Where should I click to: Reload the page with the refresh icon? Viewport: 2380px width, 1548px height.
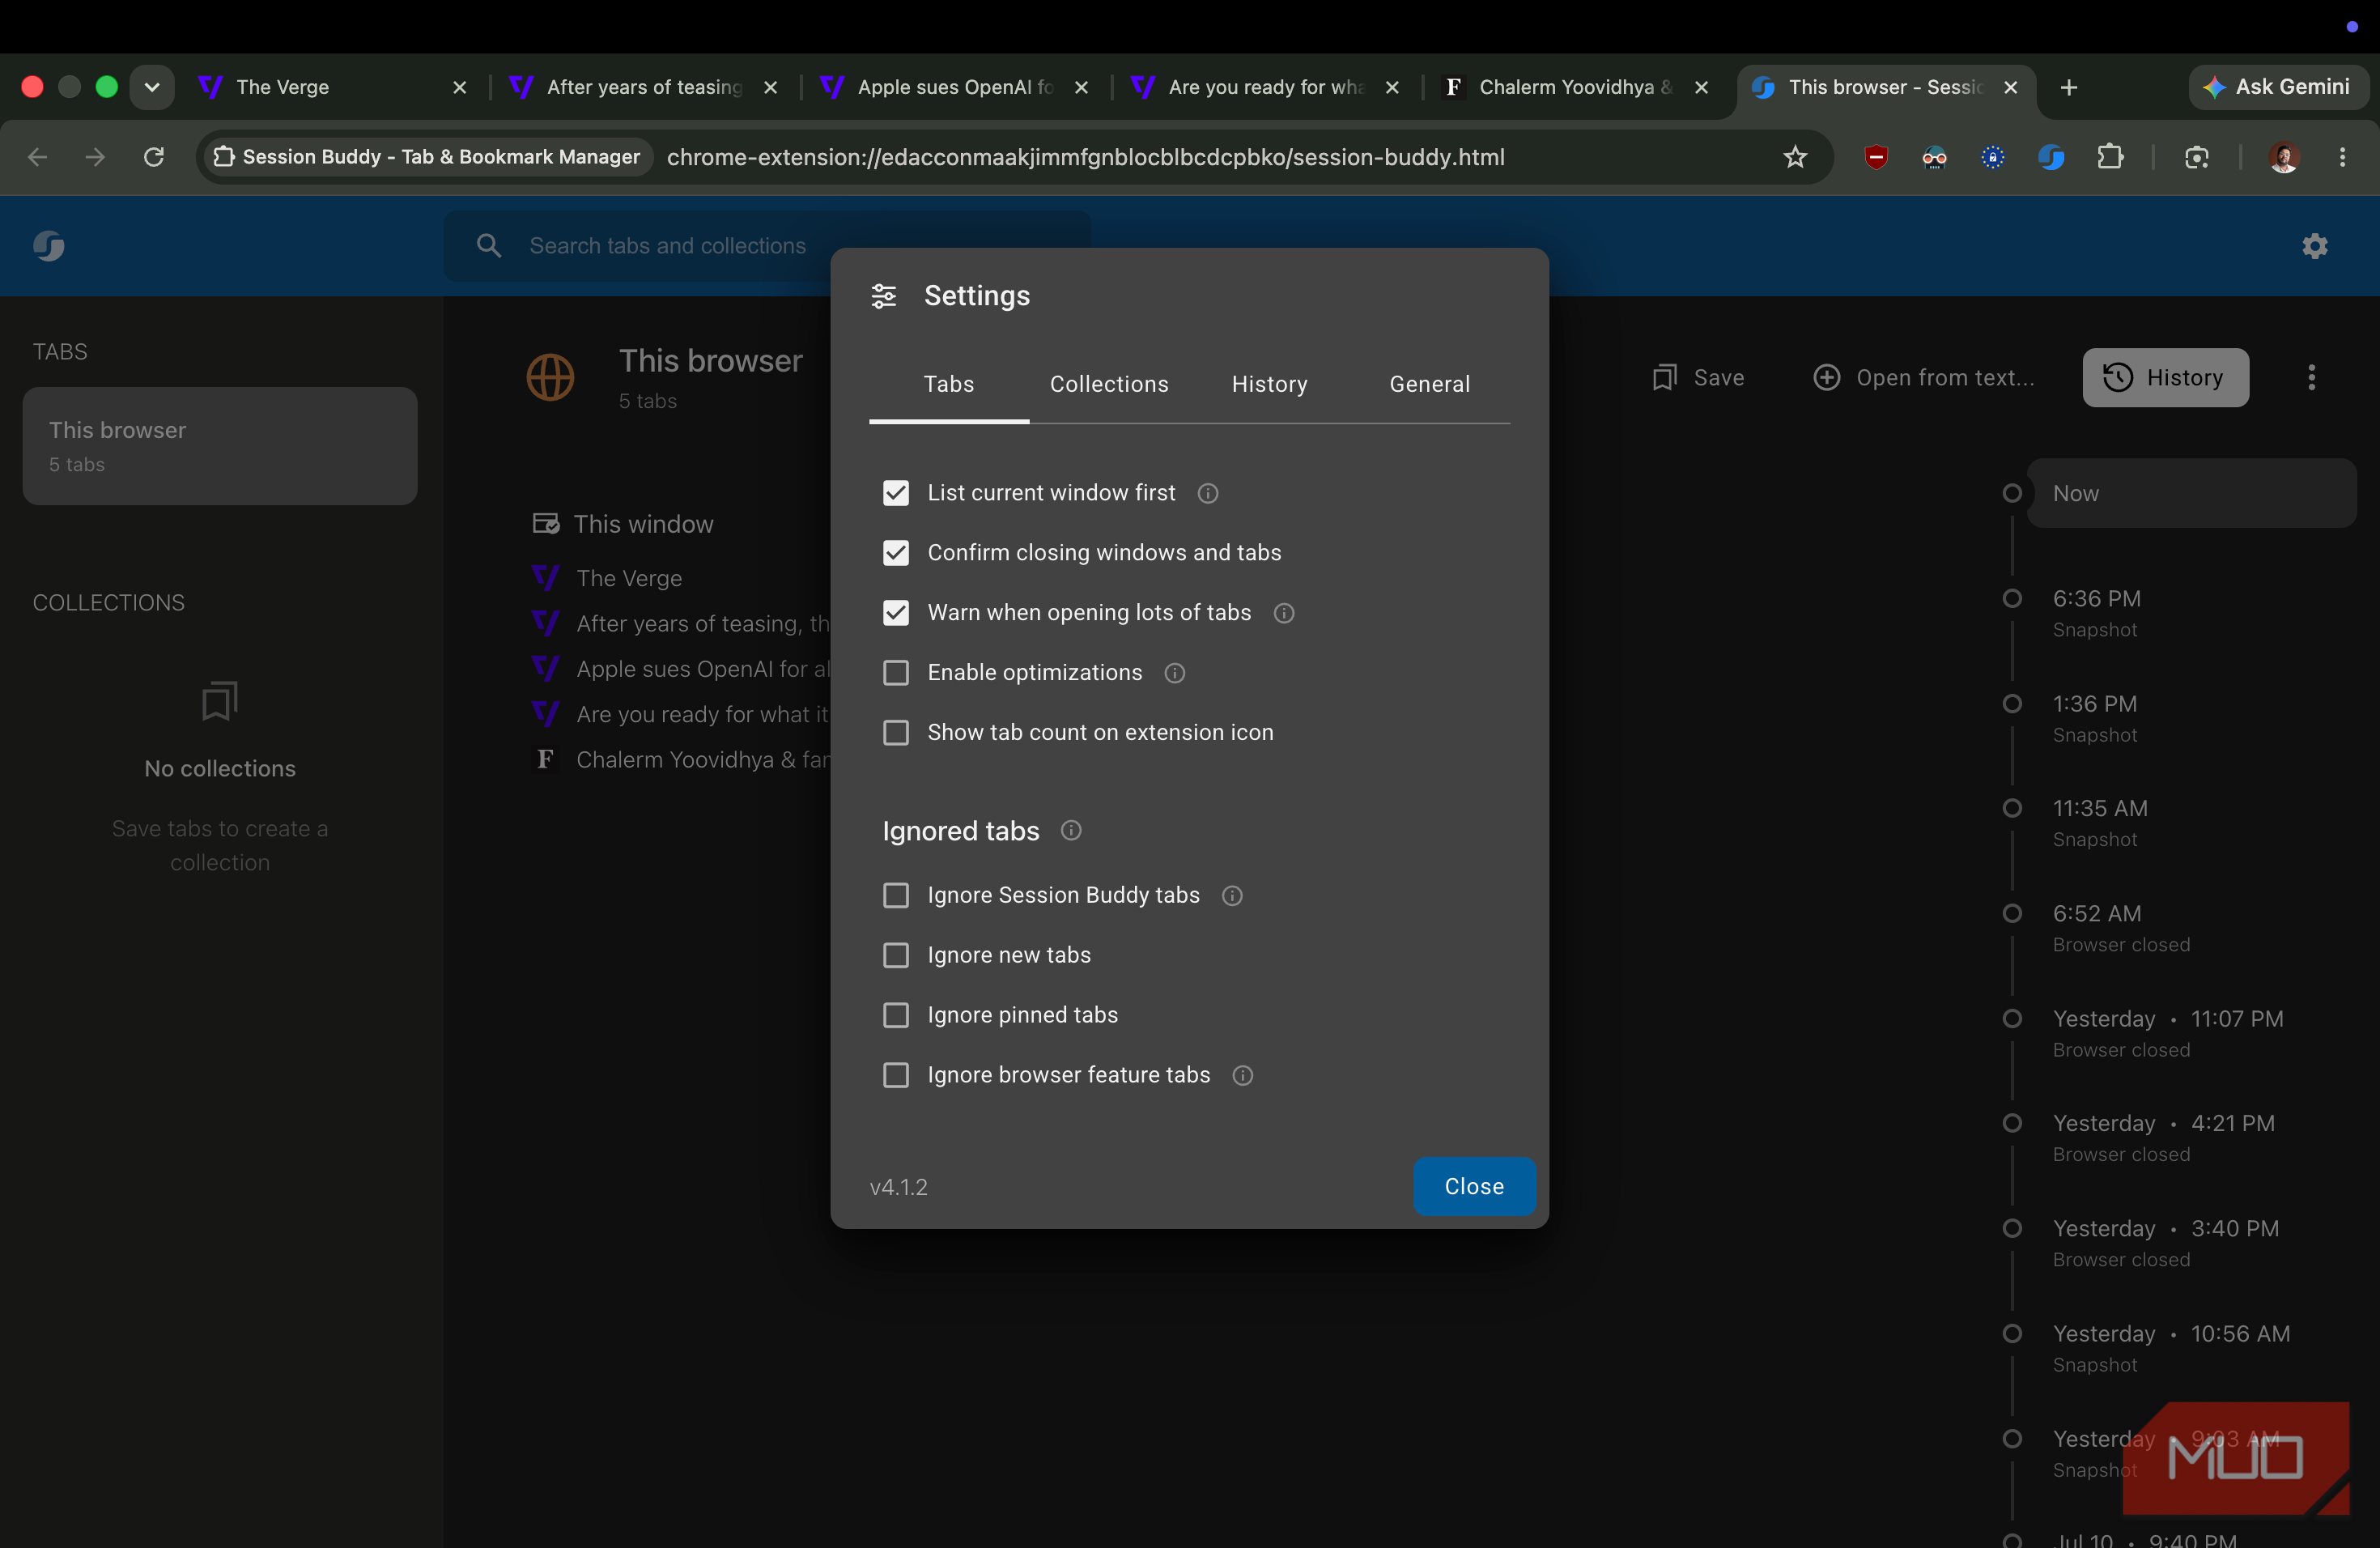(x=153, y=157)
